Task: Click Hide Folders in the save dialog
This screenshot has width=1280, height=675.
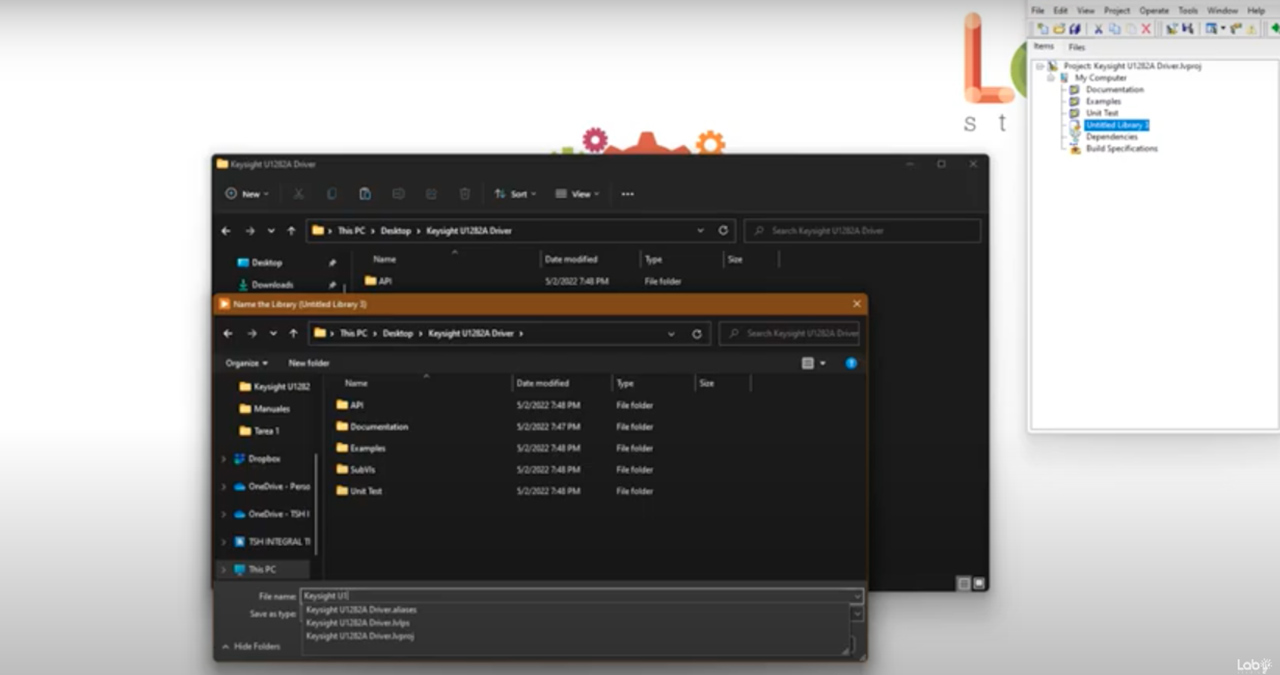Action: (251, 647)
